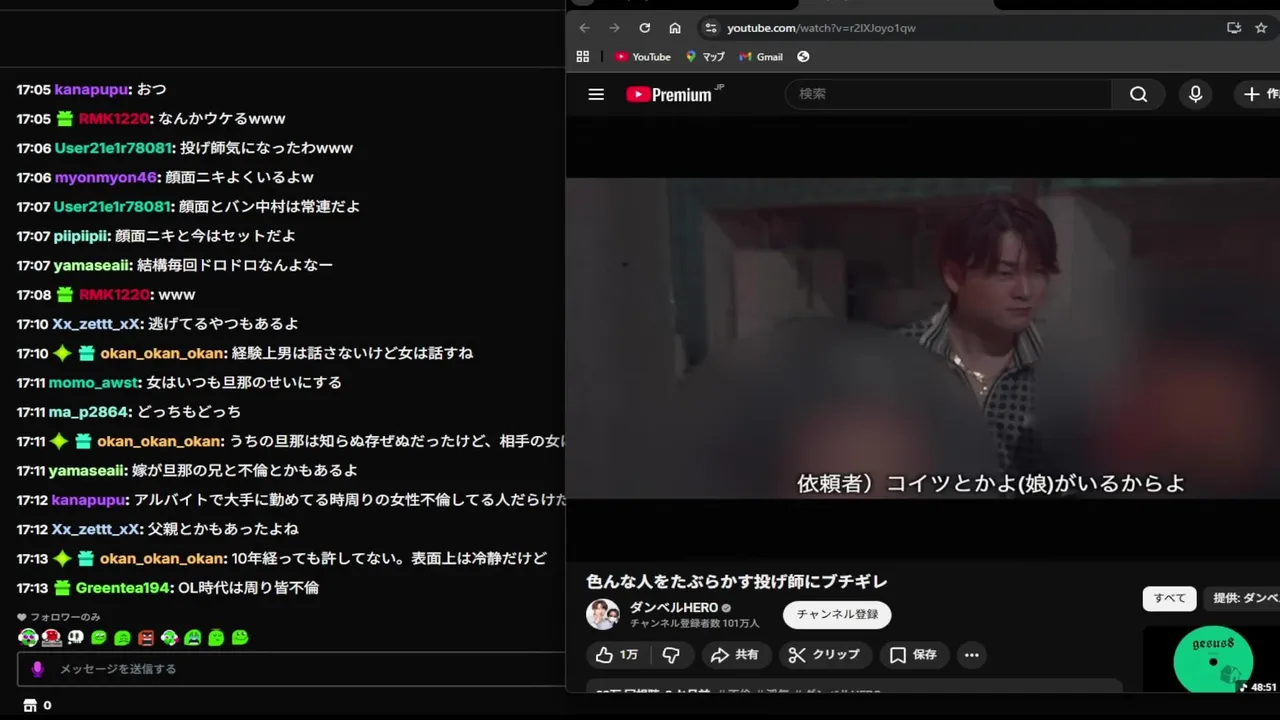Reload the YouTube page
This screenshot has width=1280, height=720.
pos(645,28)
